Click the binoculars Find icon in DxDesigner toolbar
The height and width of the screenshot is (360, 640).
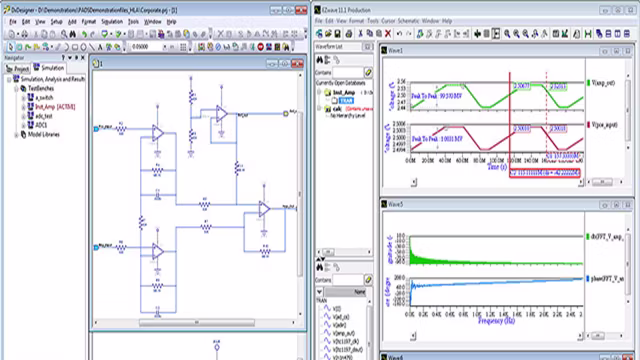73,34
